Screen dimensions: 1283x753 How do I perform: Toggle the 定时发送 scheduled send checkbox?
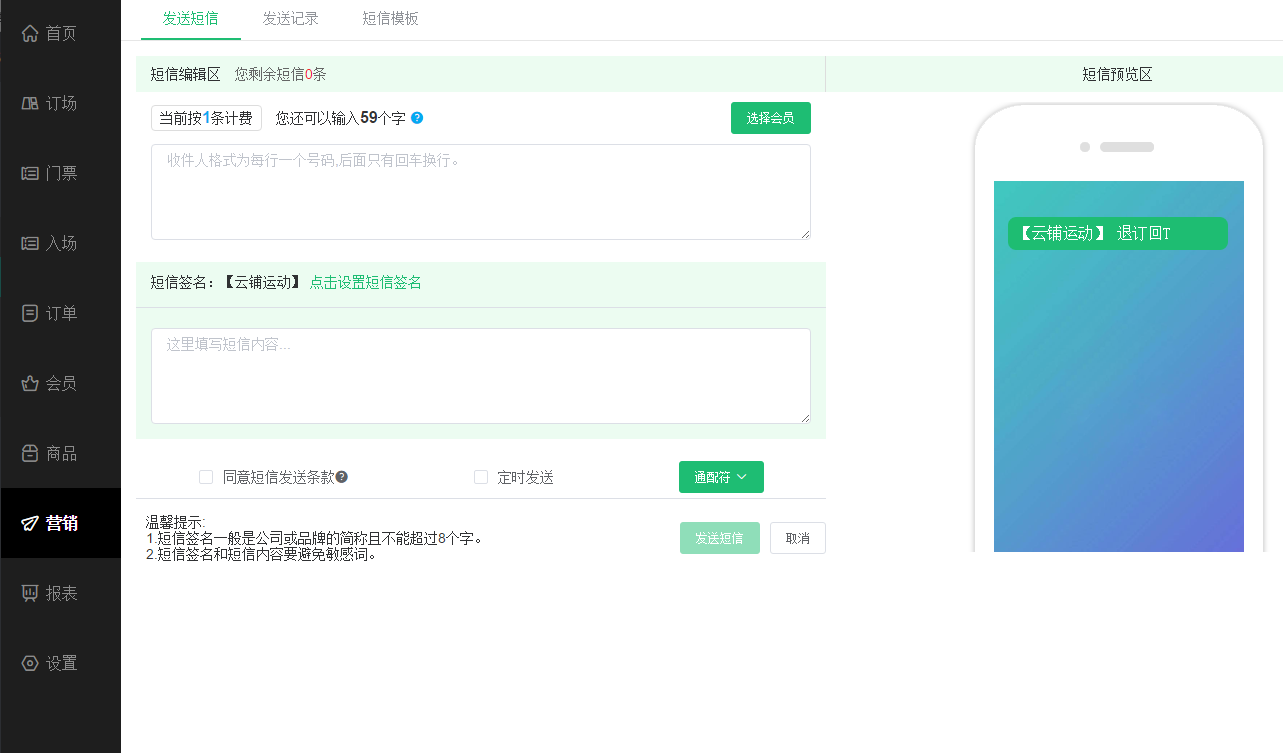click(480, 477)
